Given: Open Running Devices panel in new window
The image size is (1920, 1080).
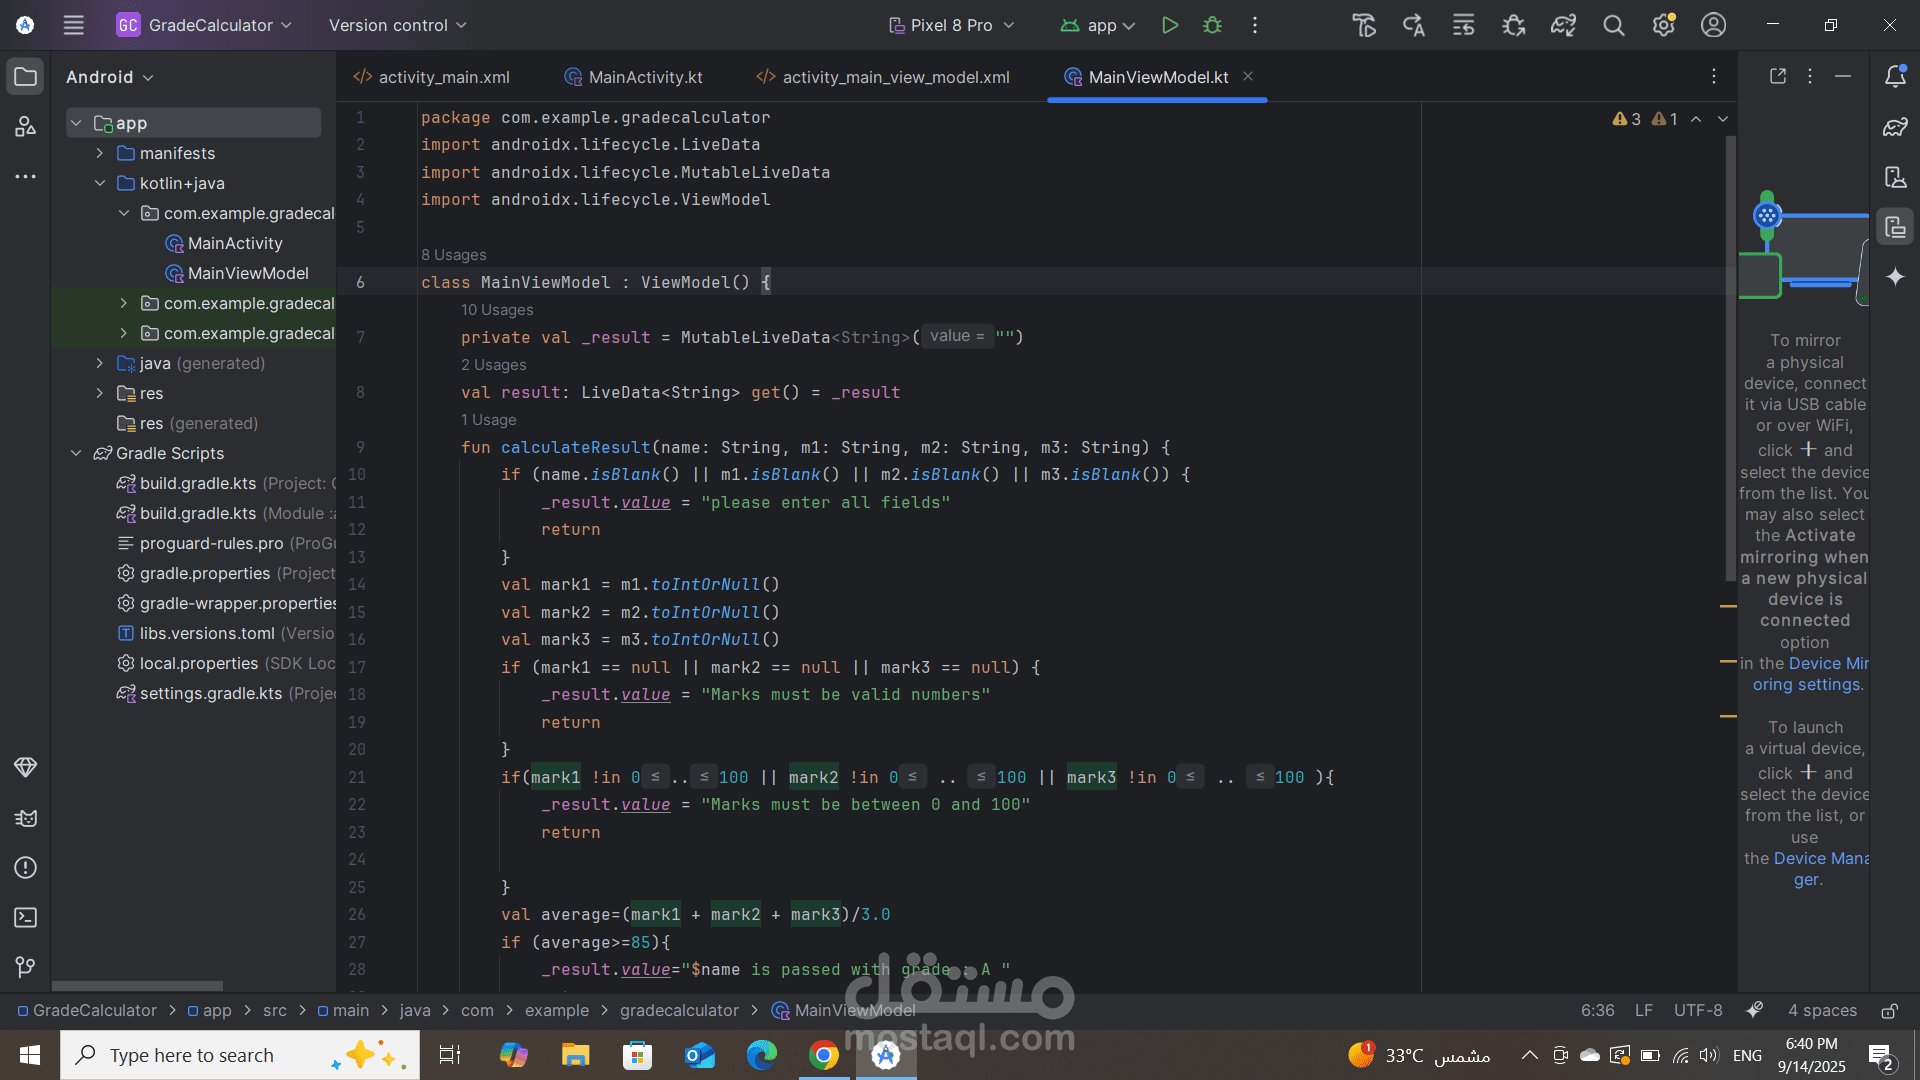Looking at the screenshot, I should (1777, 76).
